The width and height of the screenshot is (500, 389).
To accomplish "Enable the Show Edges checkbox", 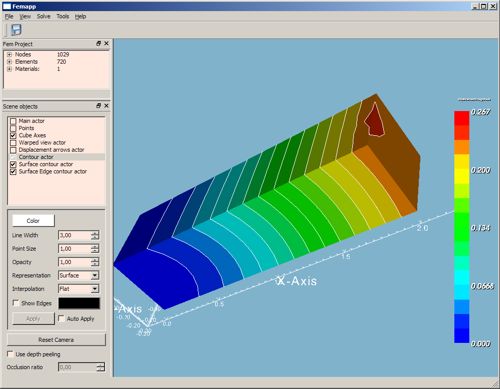I will coord(15,303).
